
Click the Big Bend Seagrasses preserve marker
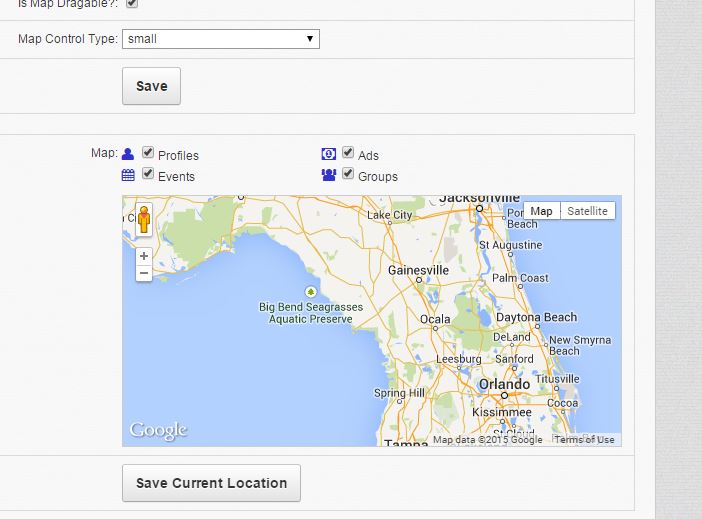click(310, 292)
